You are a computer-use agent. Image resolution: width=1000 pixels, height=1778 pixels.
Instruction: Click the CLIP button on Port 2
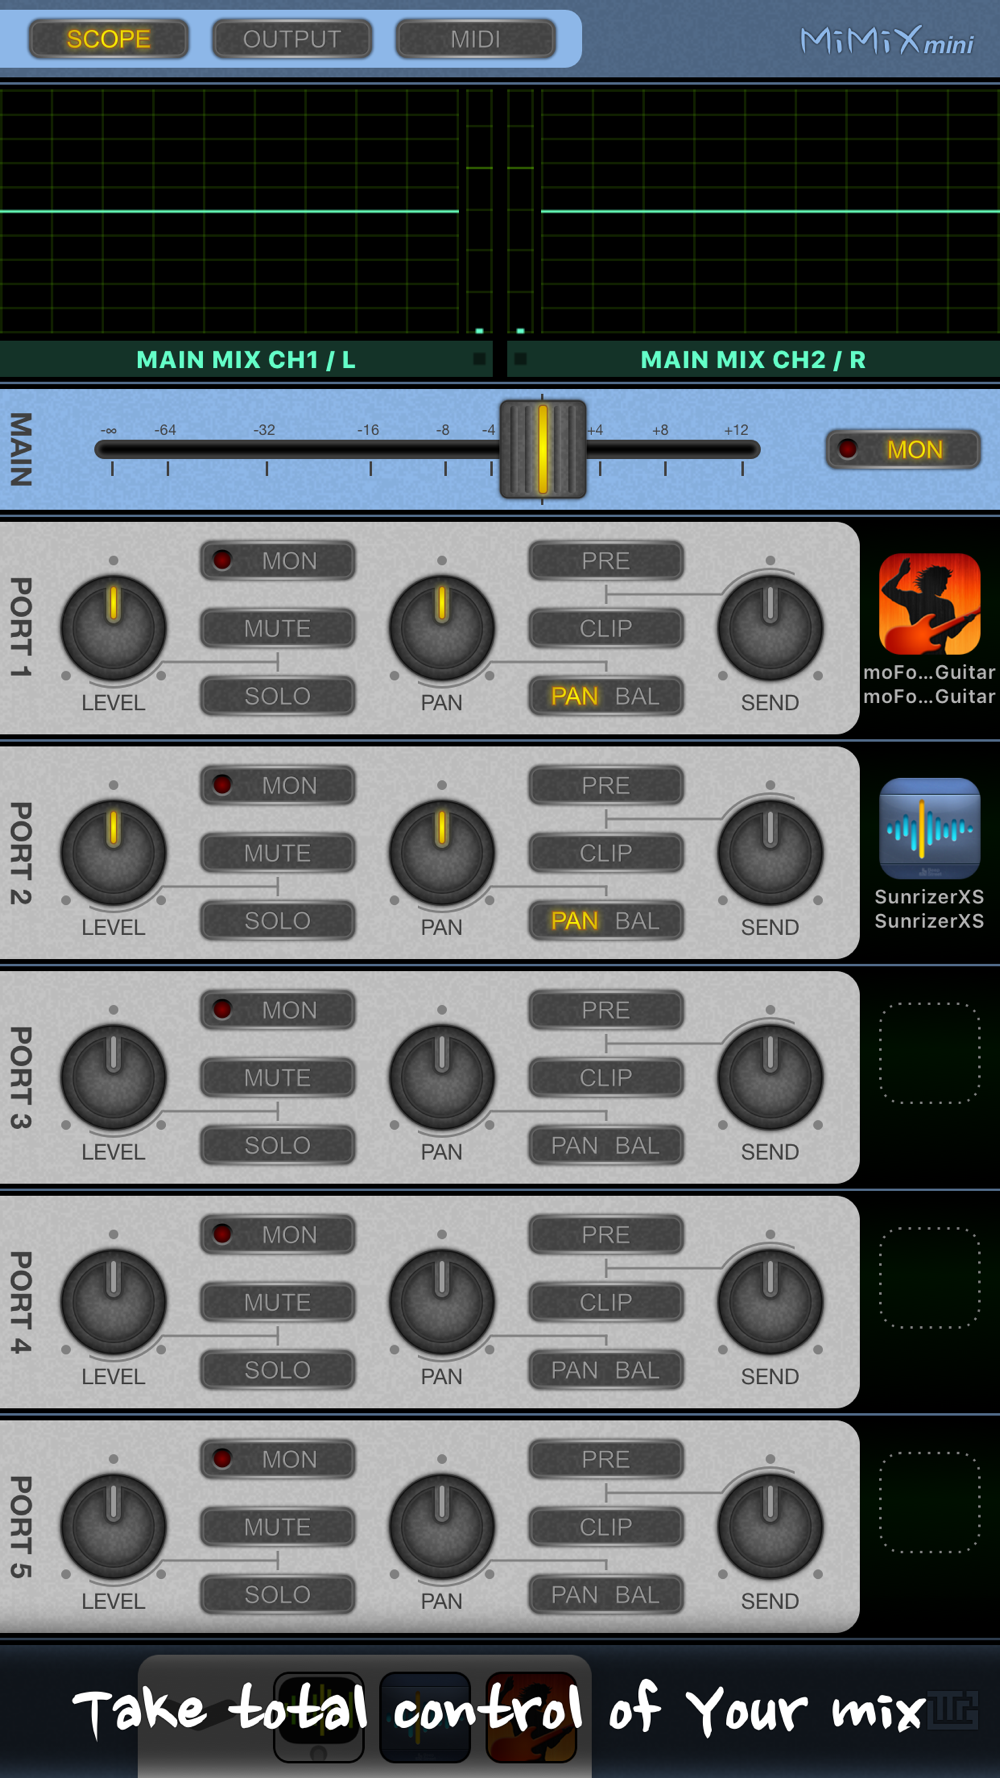[606, 853]
